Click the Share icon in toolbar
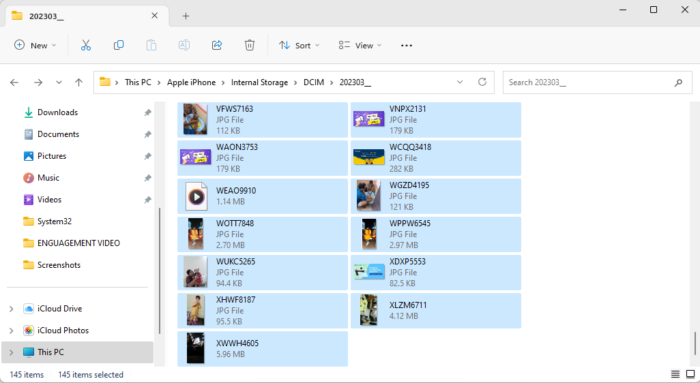The width and height of the screenshot is (700, 383). (217, 45)
